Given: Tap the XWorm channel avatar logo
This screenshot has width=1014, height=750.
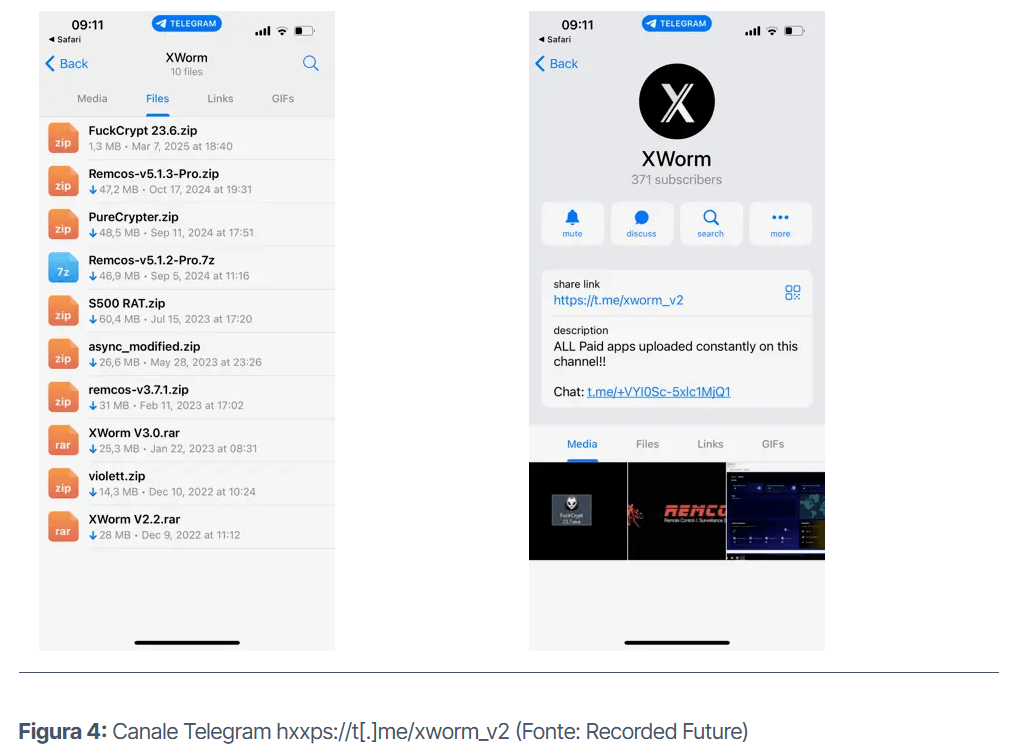Looking at the screenshot, I should coord(676,102).
